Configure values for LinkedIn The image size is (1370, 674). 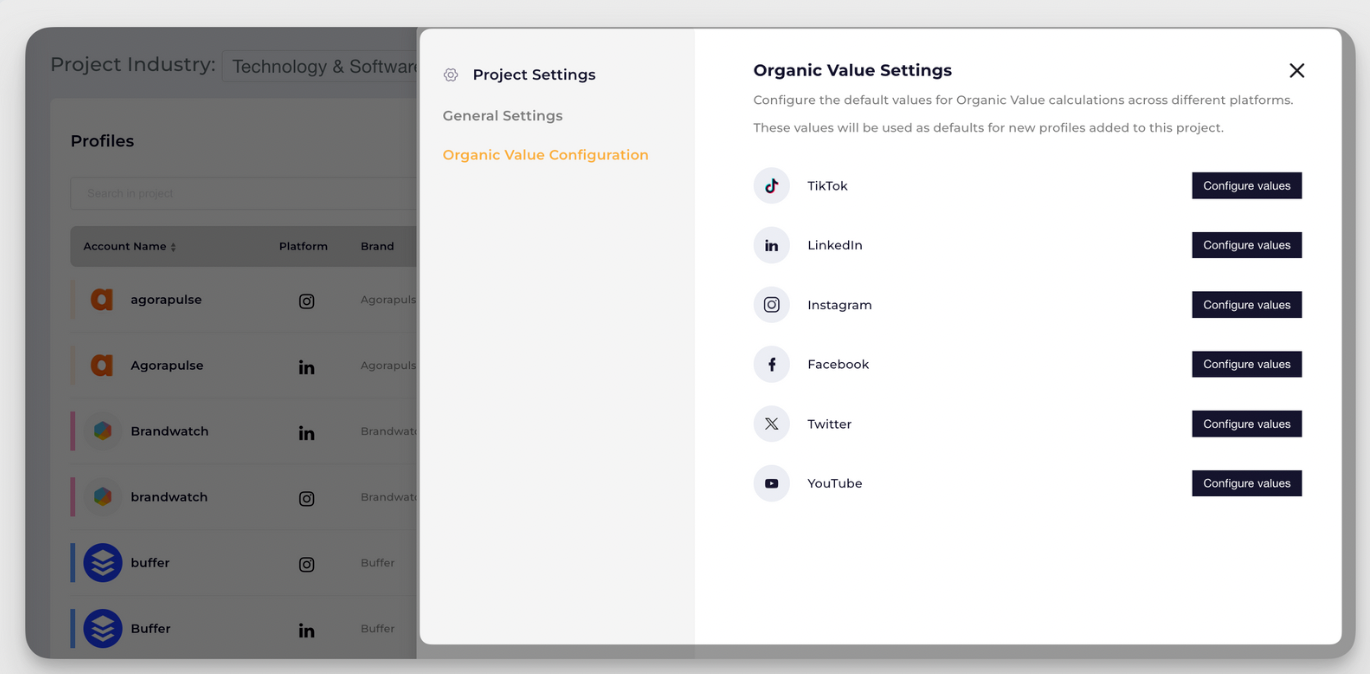point(1246,245)
